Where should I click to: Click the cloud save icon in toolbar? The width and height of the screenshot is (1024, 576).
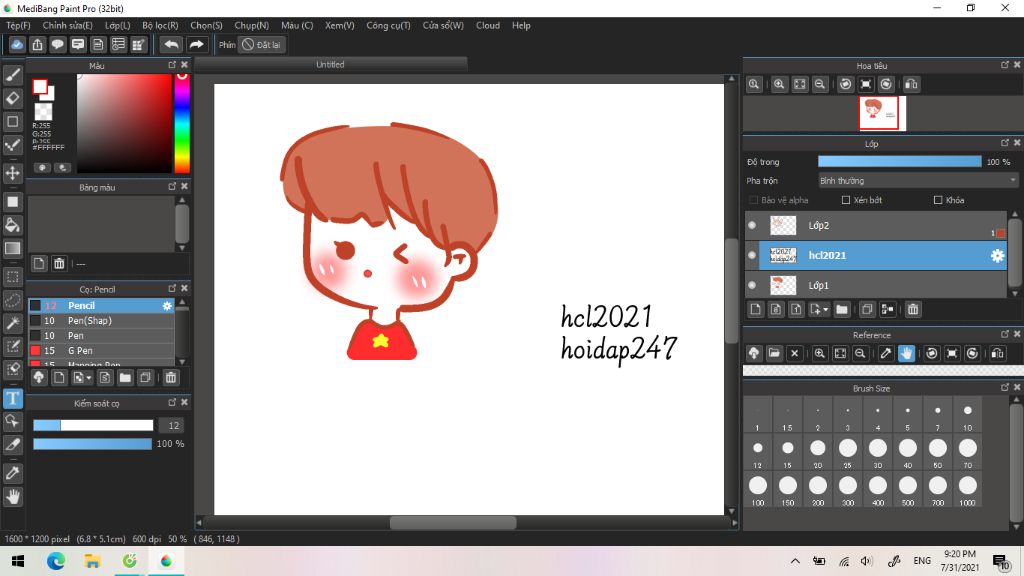pos(17,44)
